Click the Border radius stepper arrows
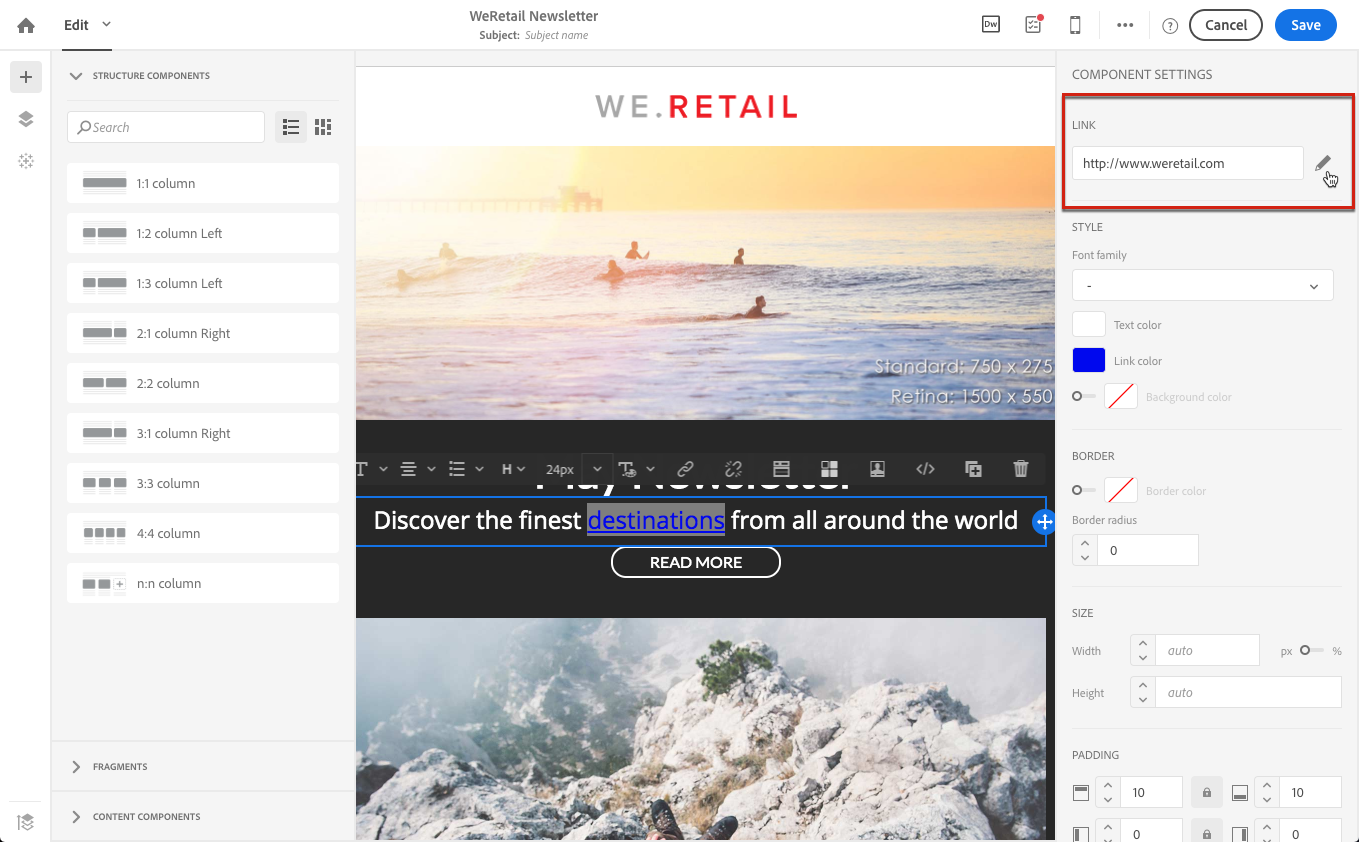This screenshot has height=842, width=1359. pyautogui.click(x=1085, y=550)
